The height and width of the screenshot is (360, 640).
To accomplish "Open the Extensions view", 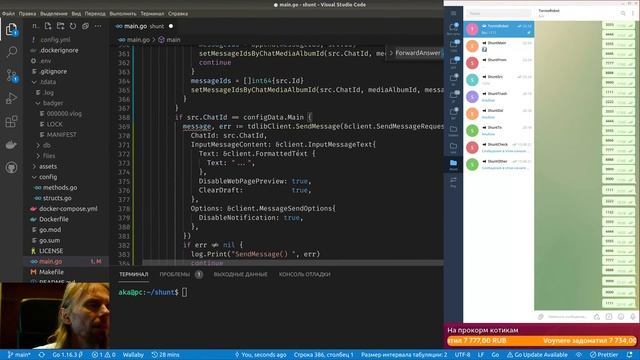I will point(11,121).
